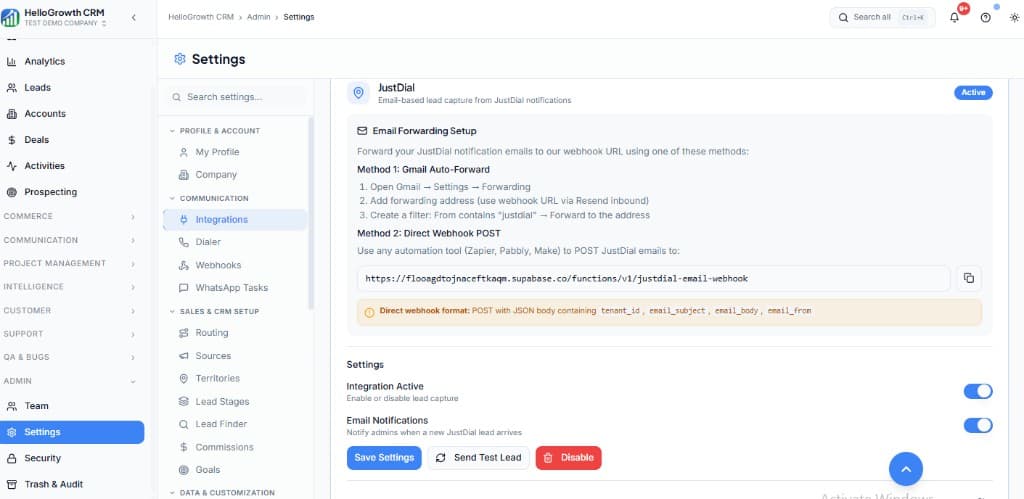Viewport: 1024px width, 499px height.
Task: Expand the COMMERCE section
Action: pos(71,216)
